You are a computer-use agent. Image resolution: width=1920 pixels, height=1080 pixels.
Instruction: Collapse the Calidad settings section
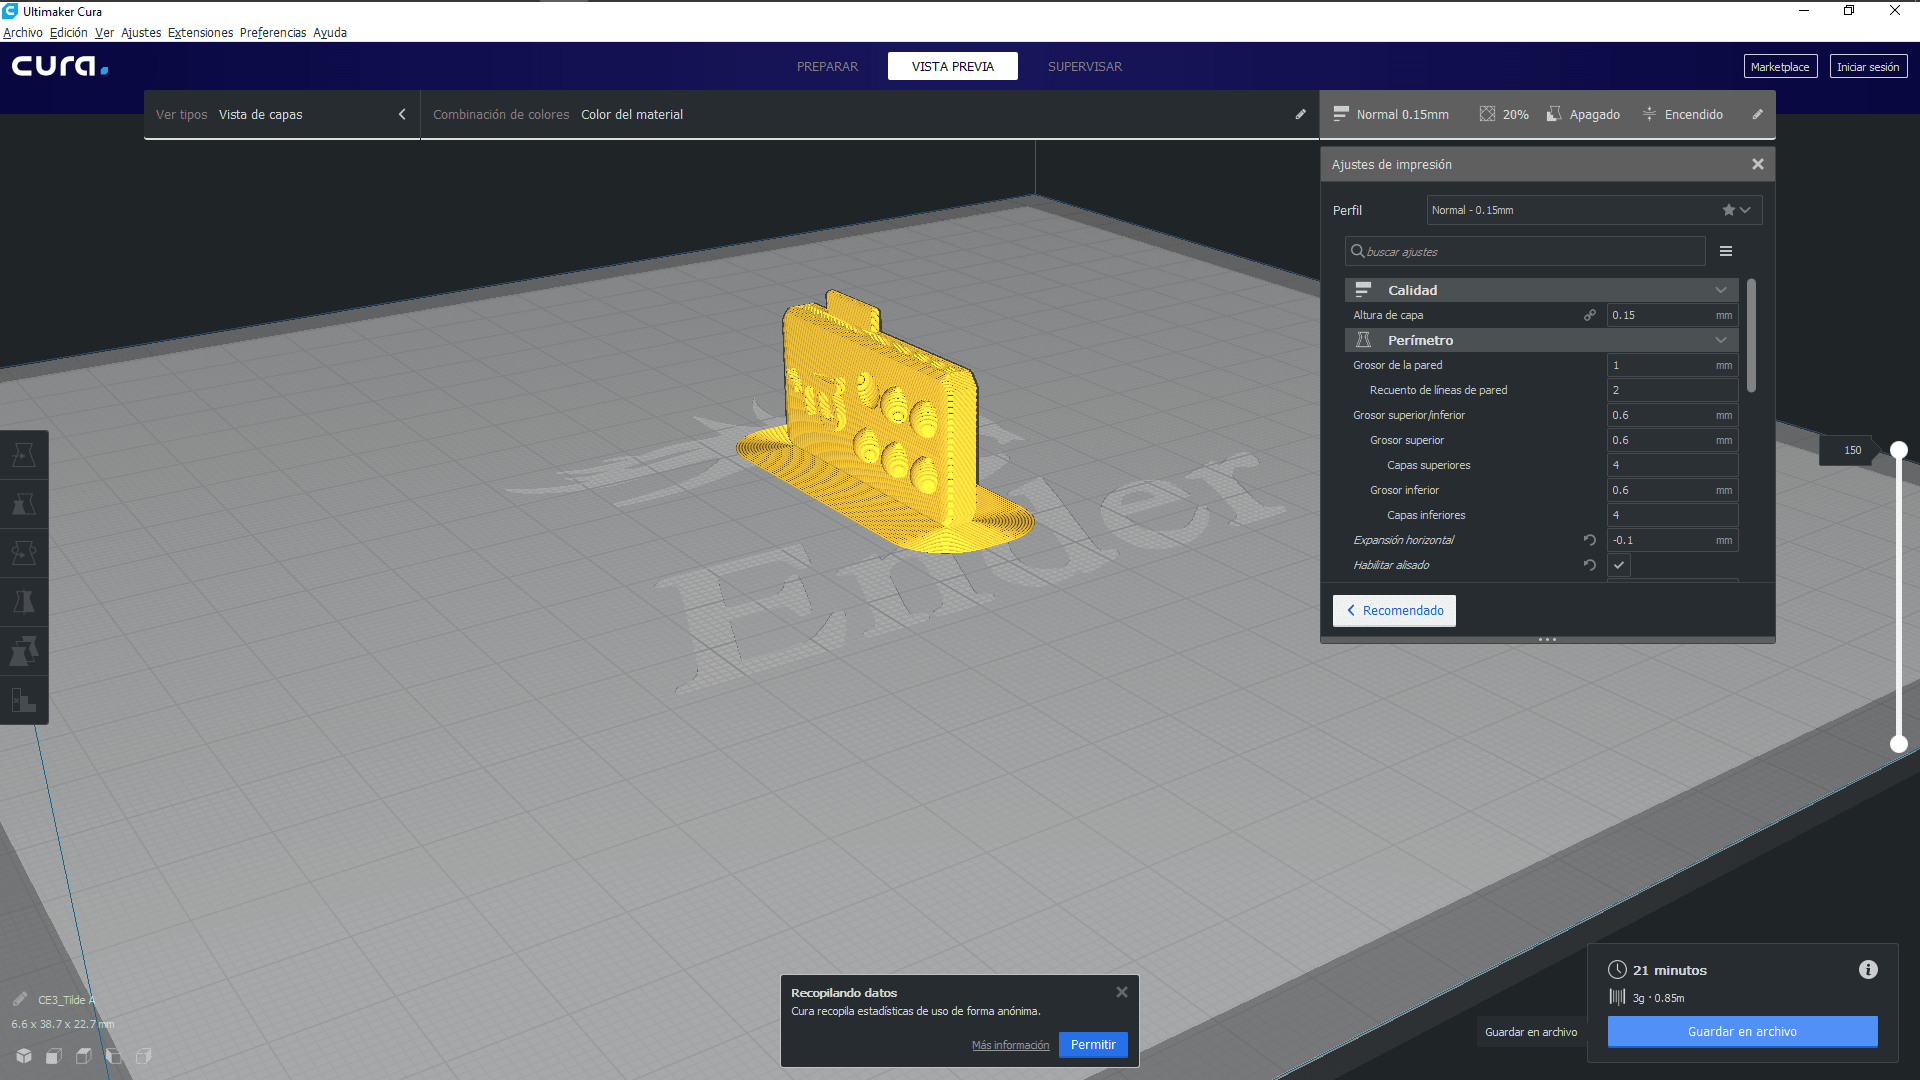pos(1721,290)
